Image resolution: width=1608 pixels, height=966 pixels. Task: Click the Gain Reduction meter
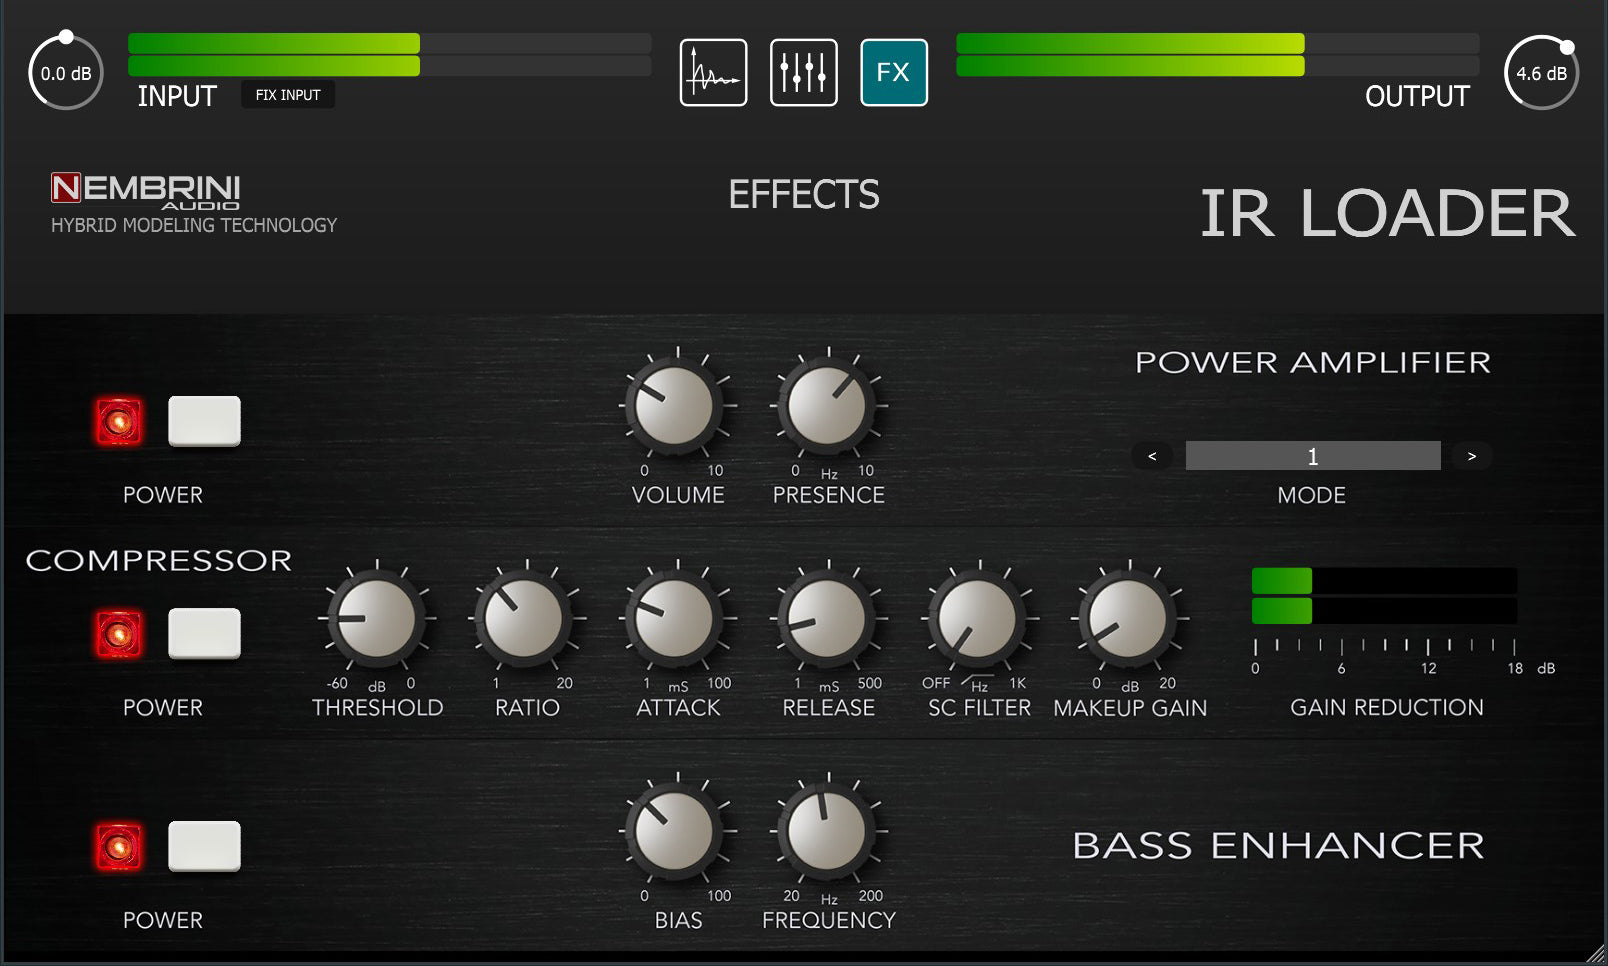(1384, 596)
